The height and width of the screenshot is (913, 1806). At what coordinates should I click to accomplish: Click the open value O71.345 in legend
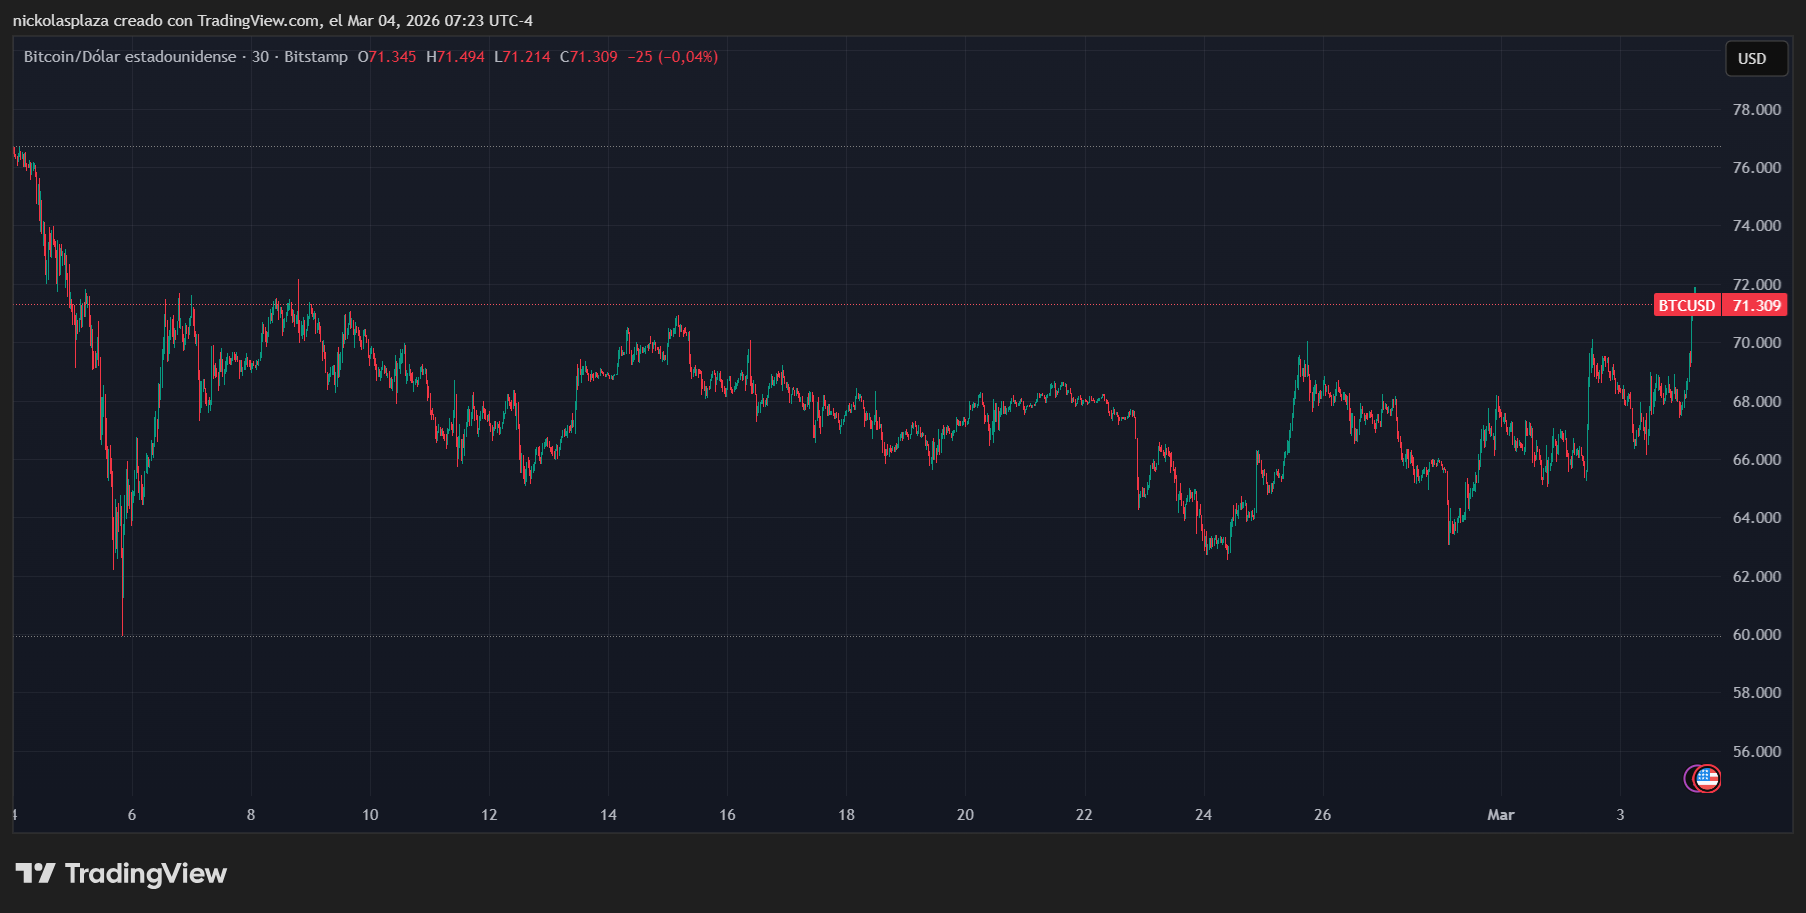(x=387, y=57)
